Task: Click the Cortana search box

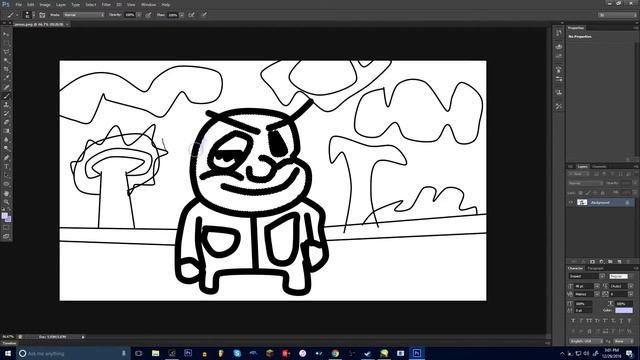Action: click(73, 353)
